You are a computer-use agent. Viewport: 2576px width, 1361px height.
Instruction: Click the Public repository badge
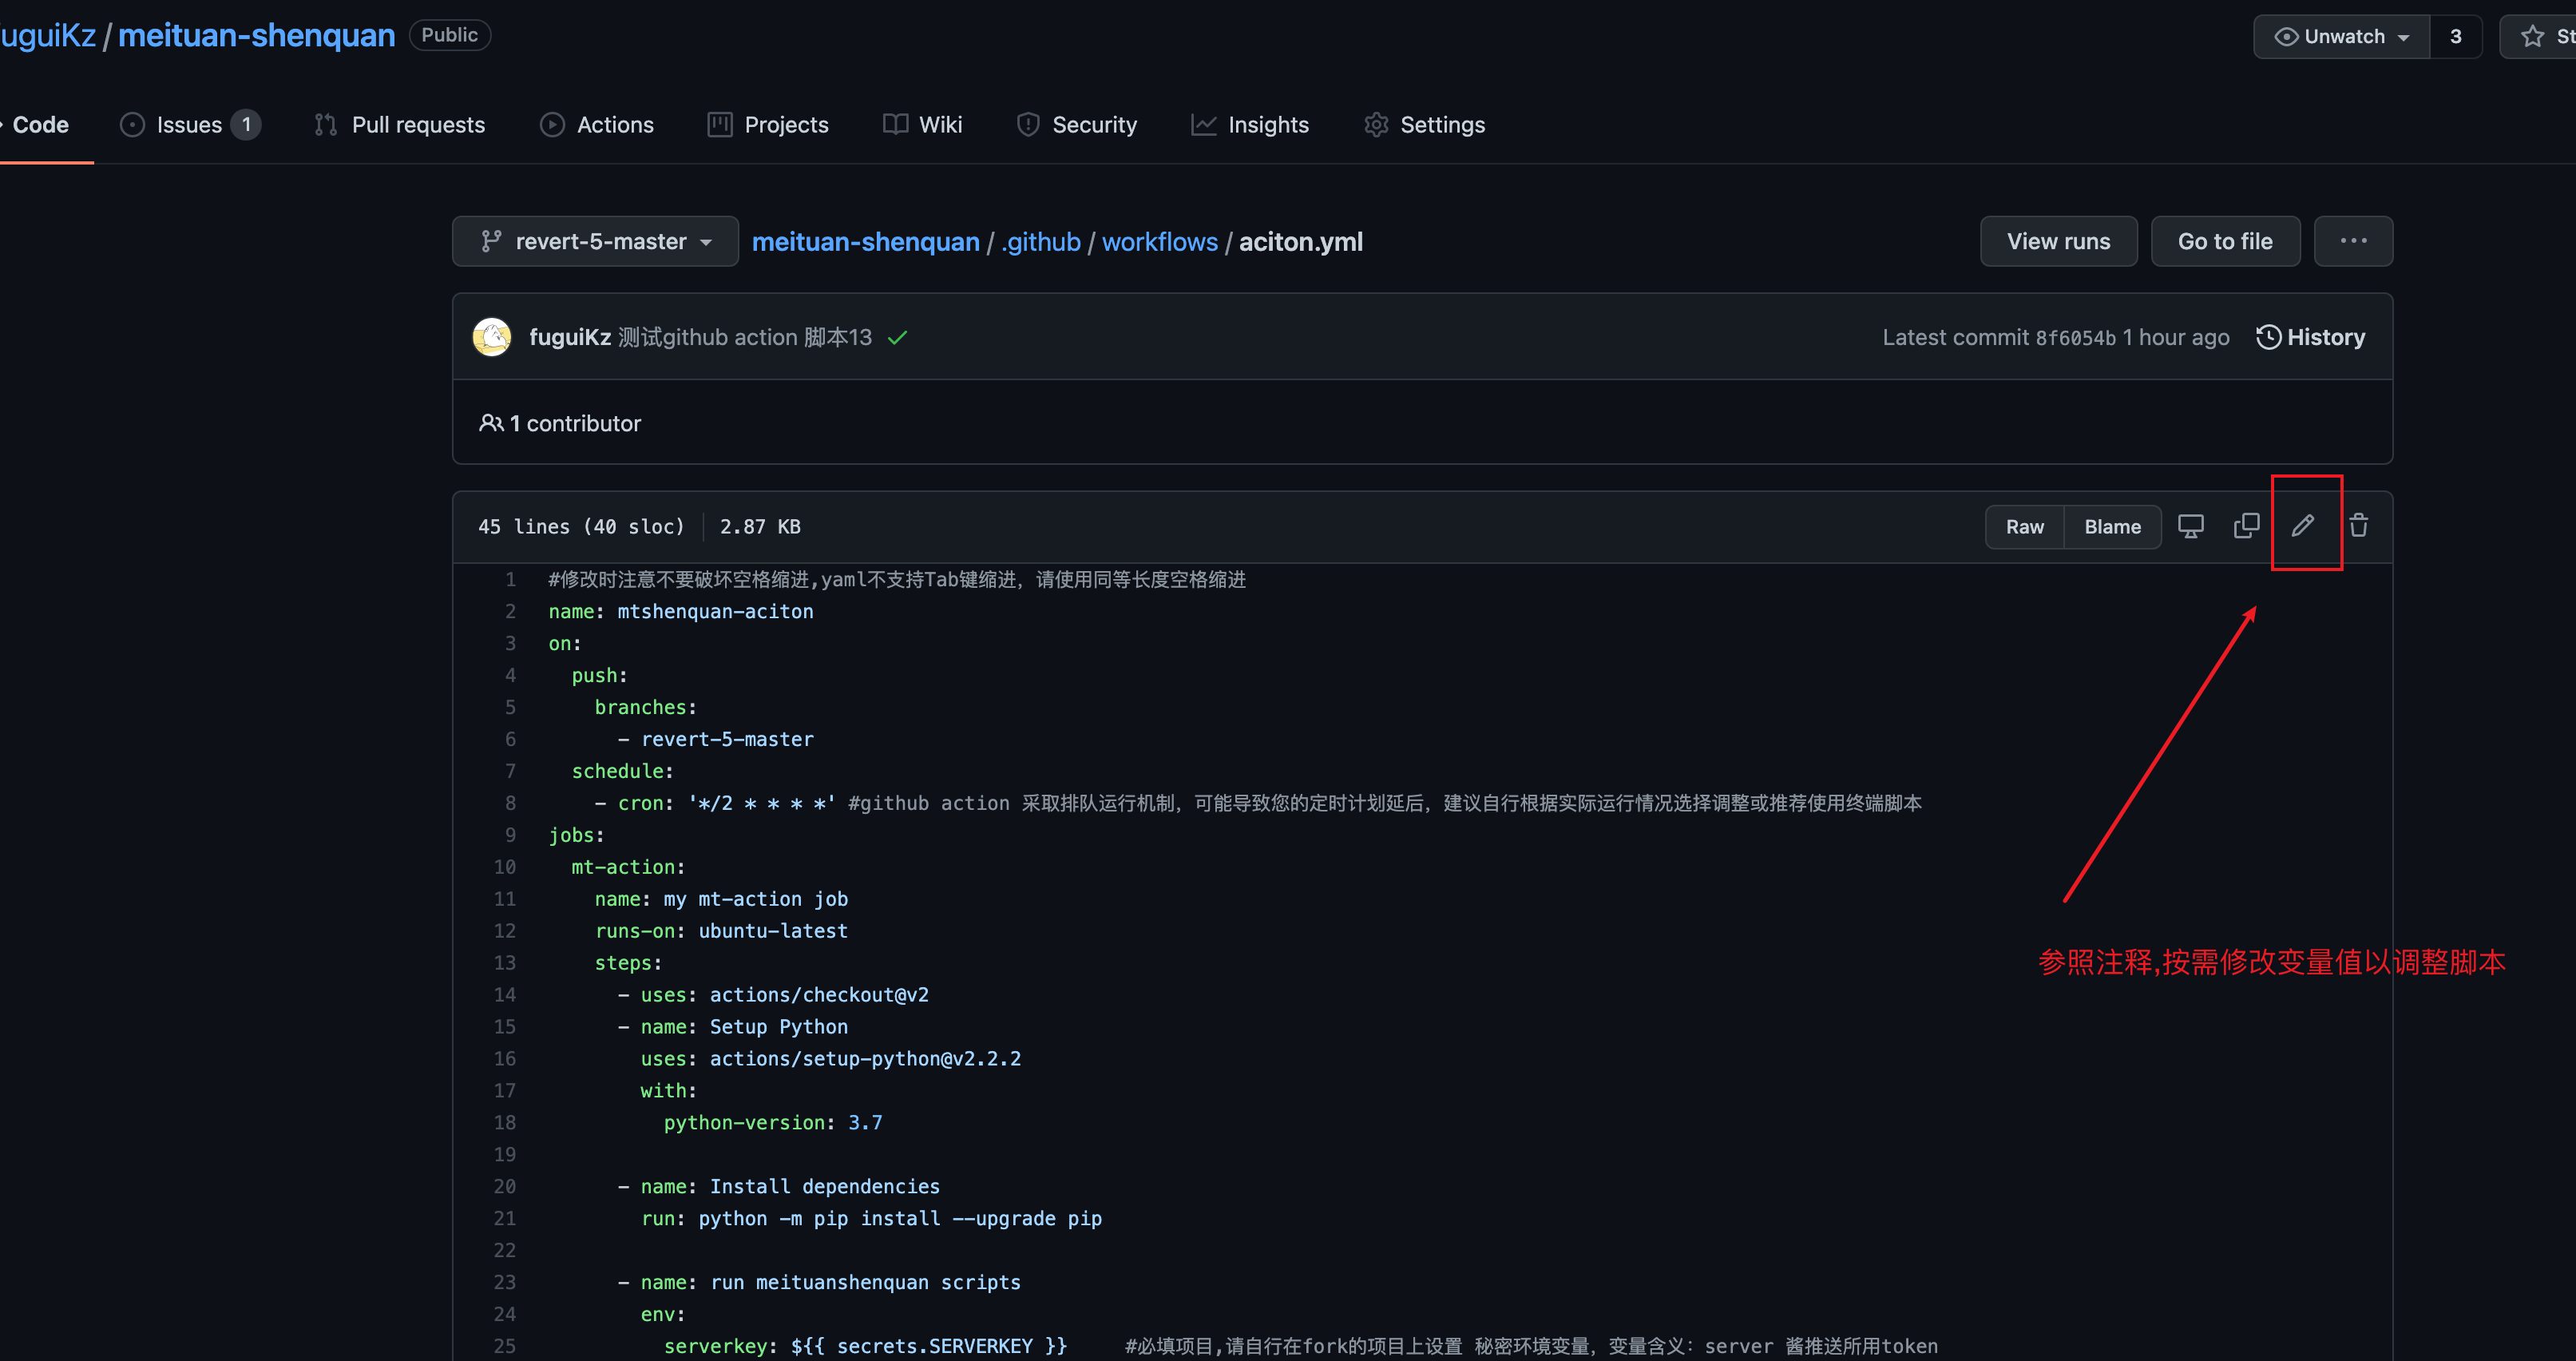[449, 35]
